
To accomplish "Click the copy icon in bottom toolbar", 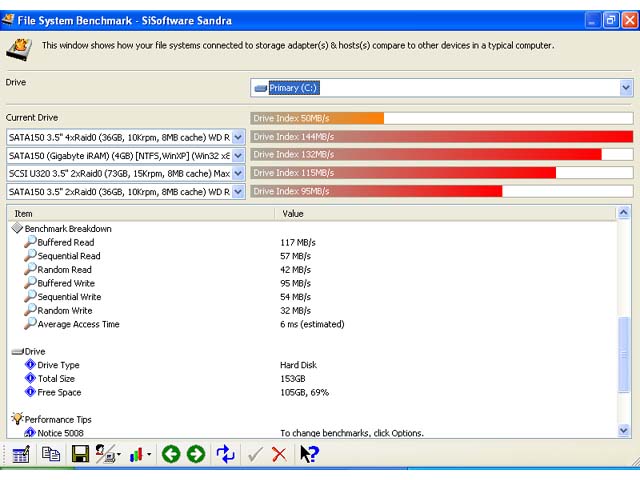I will coord(51,455).
